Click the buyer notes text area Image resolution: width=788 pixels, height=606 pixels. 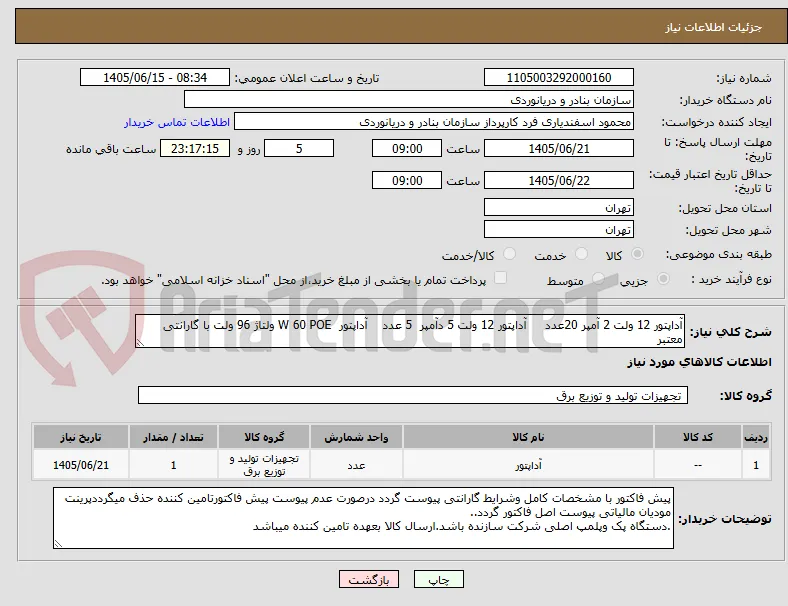(x=363, y=518)
